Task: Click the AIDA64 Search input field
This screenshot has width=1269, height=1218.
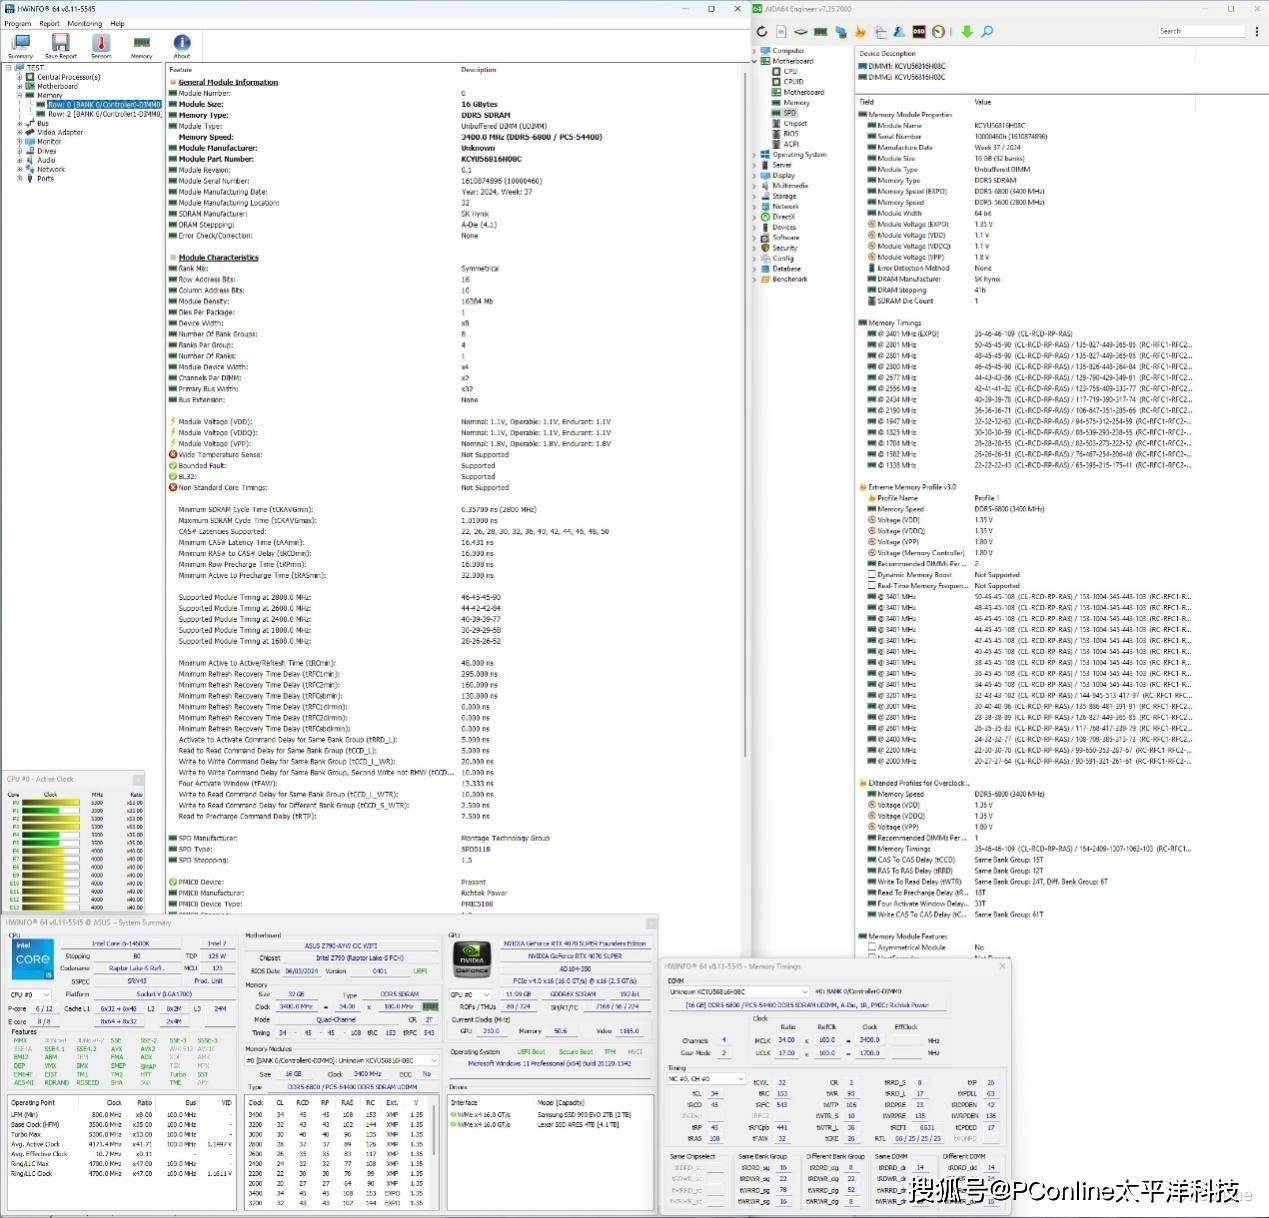Action: (x=1200, y=32)
